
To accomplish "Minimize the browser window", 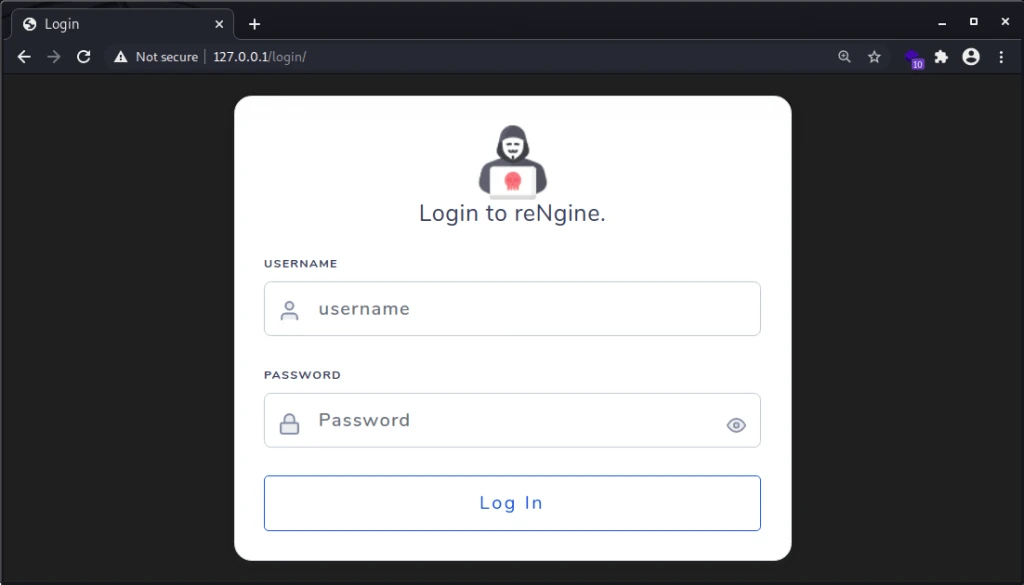I will click(x=942, y=23).
